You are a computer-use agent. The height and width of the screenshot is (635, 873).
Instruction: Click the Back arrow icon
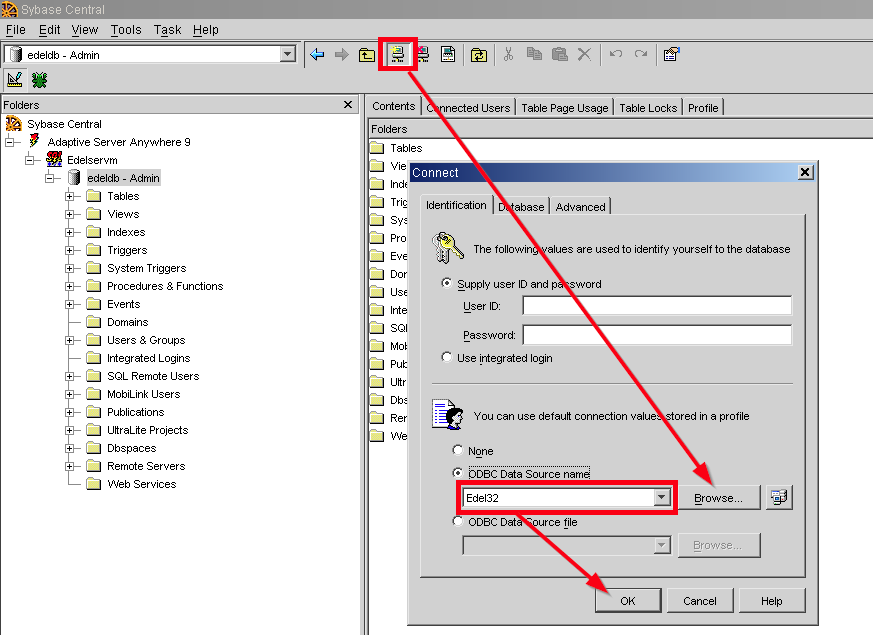click(x=317, y=54)
